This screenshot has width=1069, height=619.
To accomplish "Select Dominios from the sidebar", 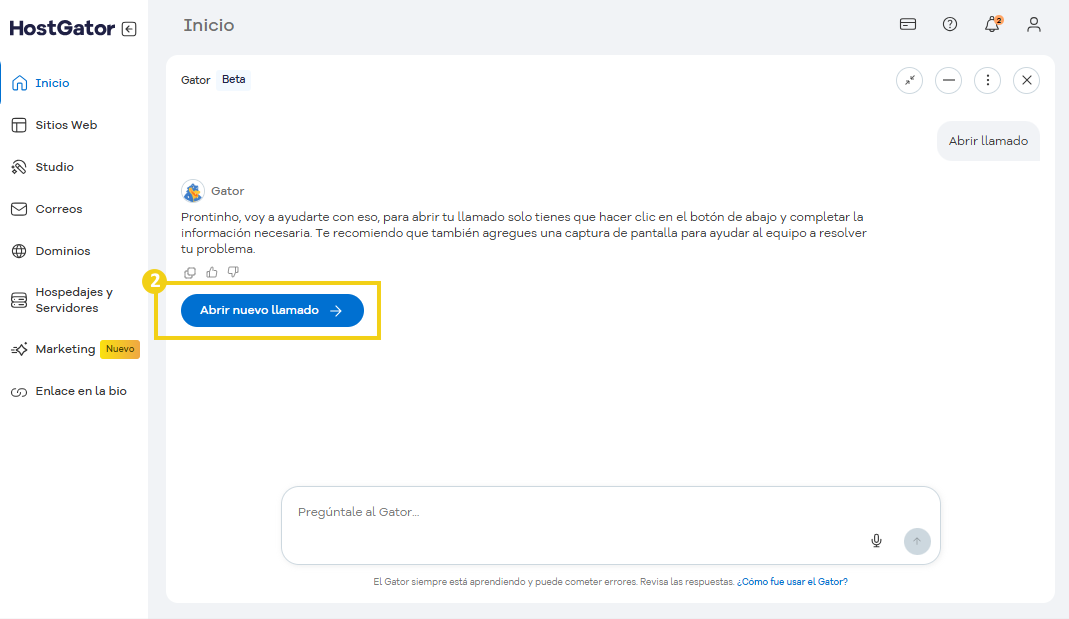I will pos(62,251).
